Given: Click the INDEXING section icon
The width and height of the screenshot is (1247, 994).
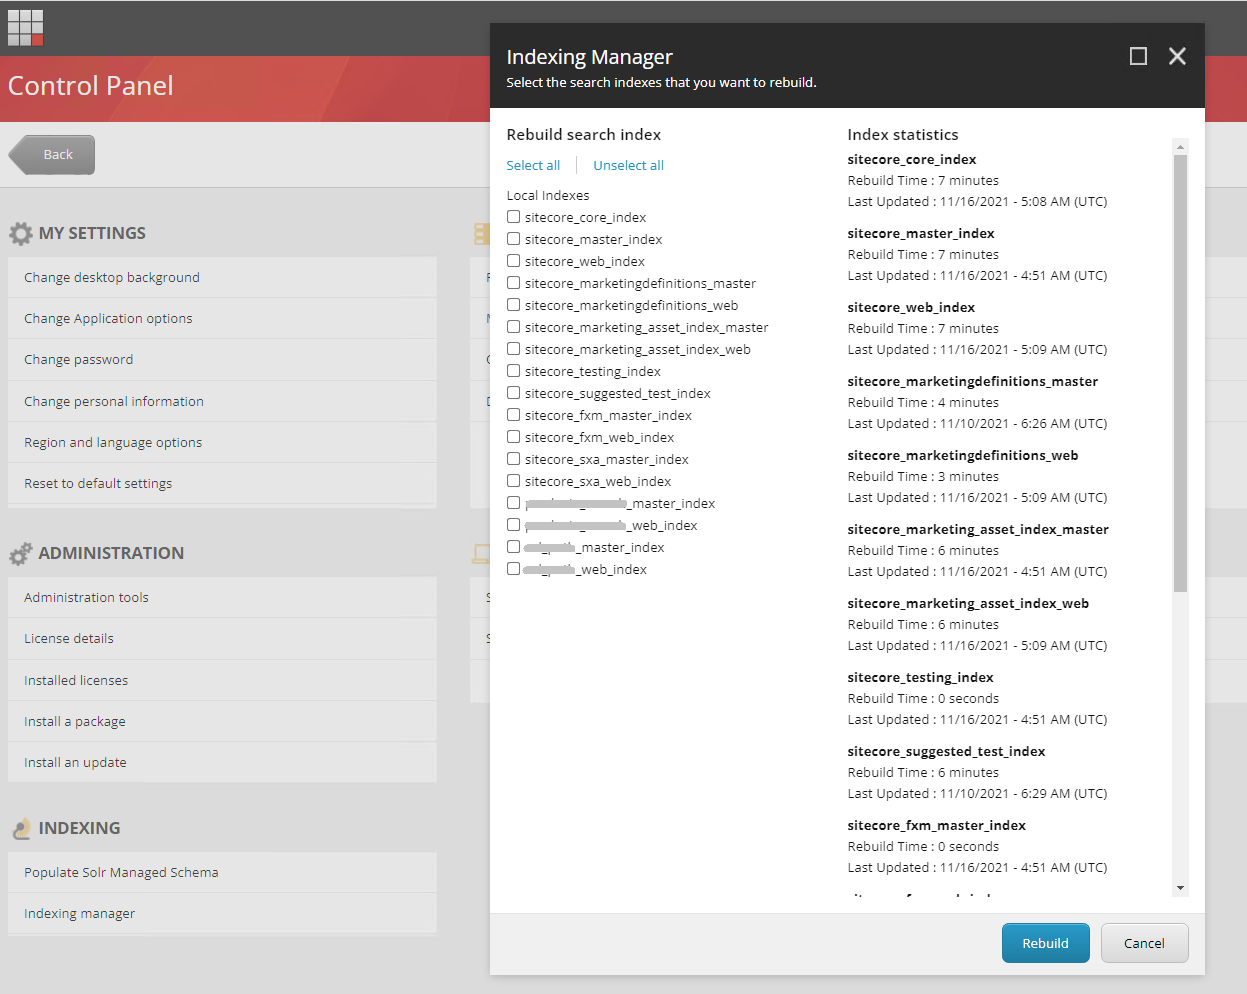Looking at the screenshot, I should click(x=22, y=827).
